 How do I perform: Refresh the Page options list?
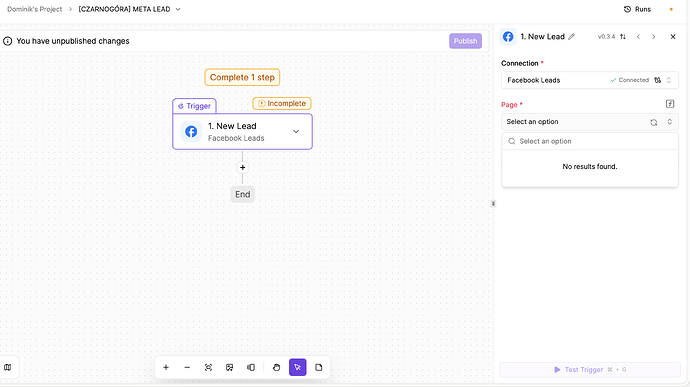tap(653, 122)
